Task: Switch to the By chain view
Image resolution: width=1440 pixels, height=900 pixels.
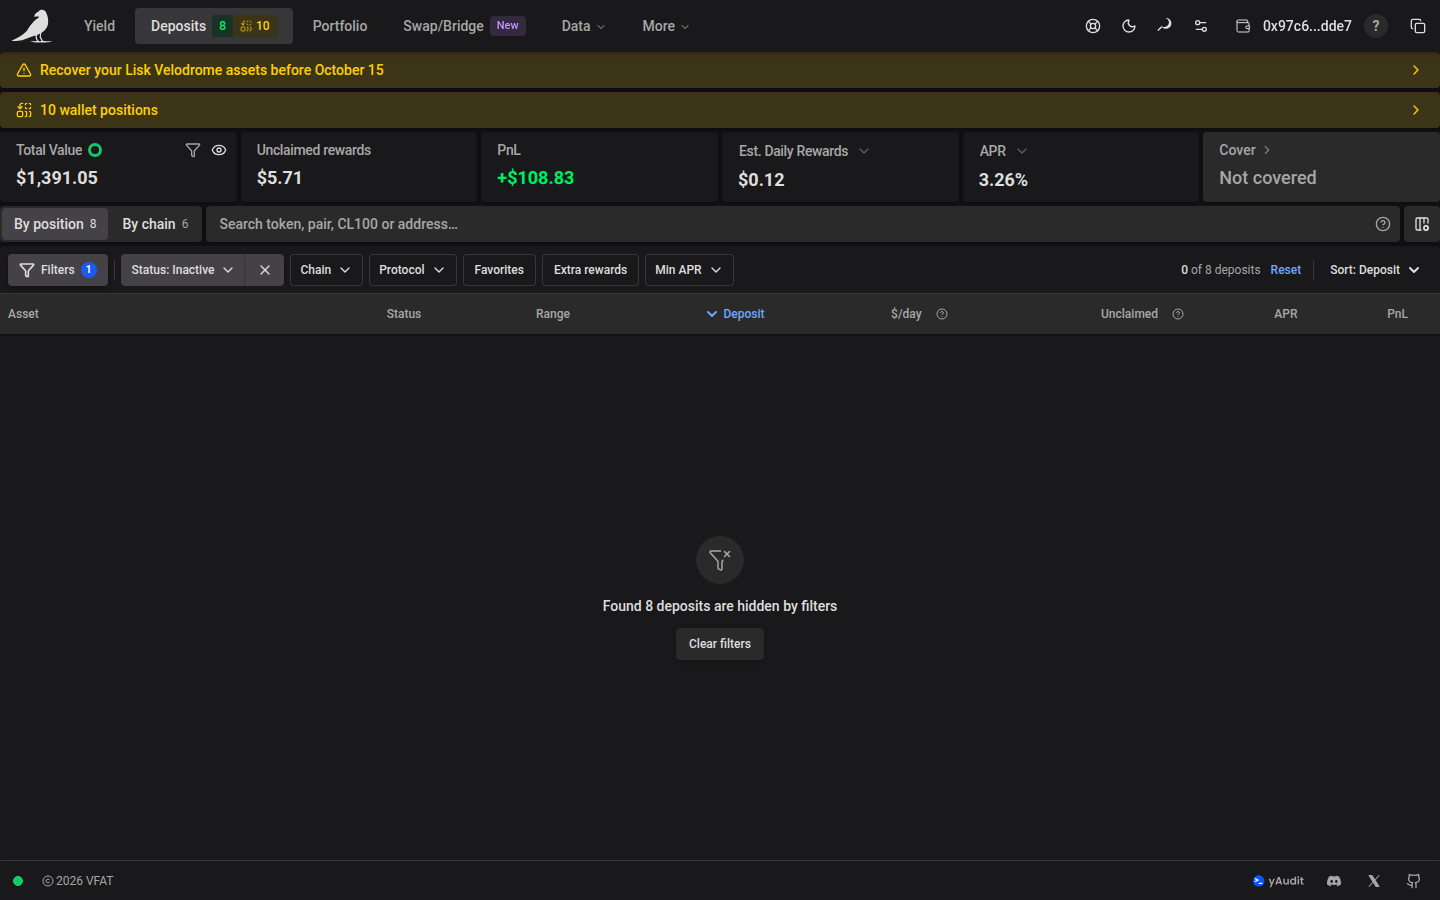Action: pyautogui.click(x=156, y=224)
